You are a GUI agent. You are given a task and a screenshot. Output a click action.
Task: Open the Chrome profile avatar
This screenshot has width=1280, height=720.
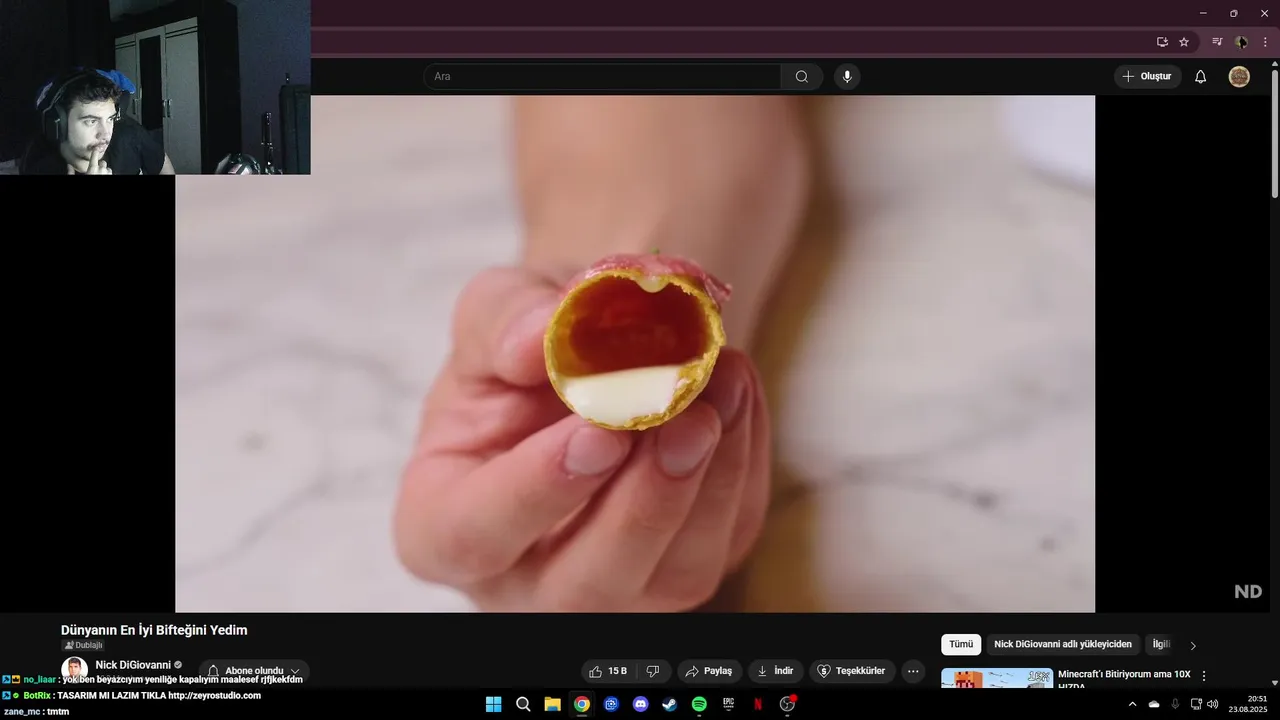[x=1241, y=42]
